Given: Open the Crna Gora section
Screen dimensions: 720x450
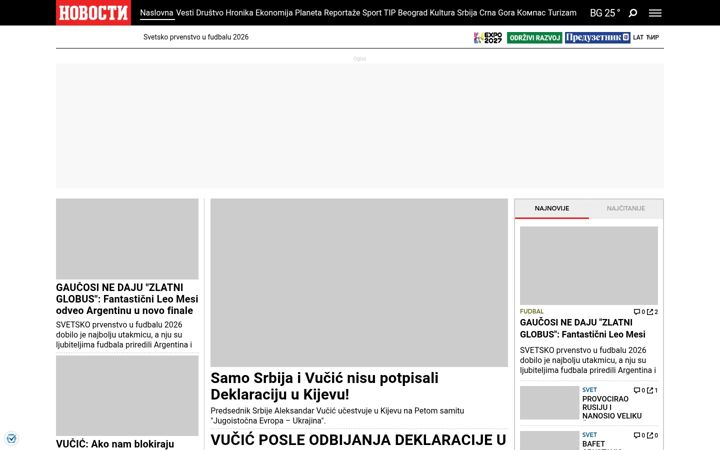Looking at the screenshot, I should [x=497, y=13].
